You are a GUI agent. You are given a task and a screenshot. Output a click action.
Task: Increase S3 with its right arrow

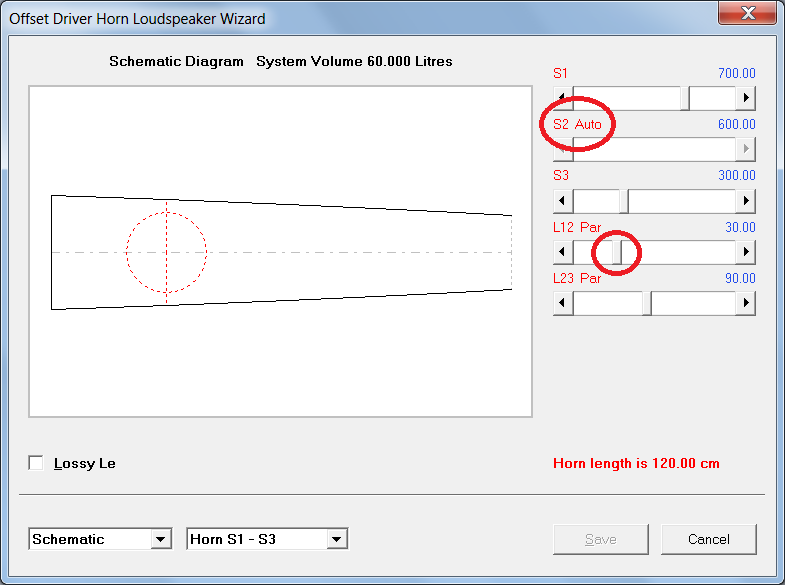(x=745, y=201)
